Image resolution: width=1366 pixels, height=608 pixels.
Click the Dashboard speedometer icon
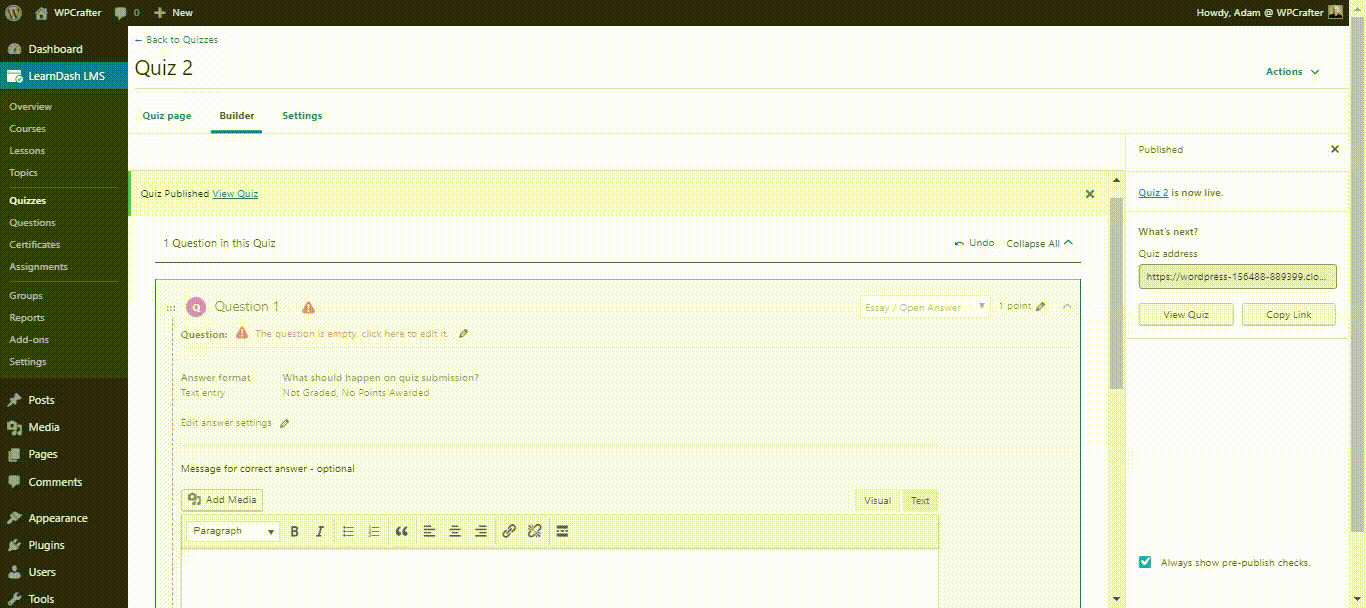tap(14, 49)
